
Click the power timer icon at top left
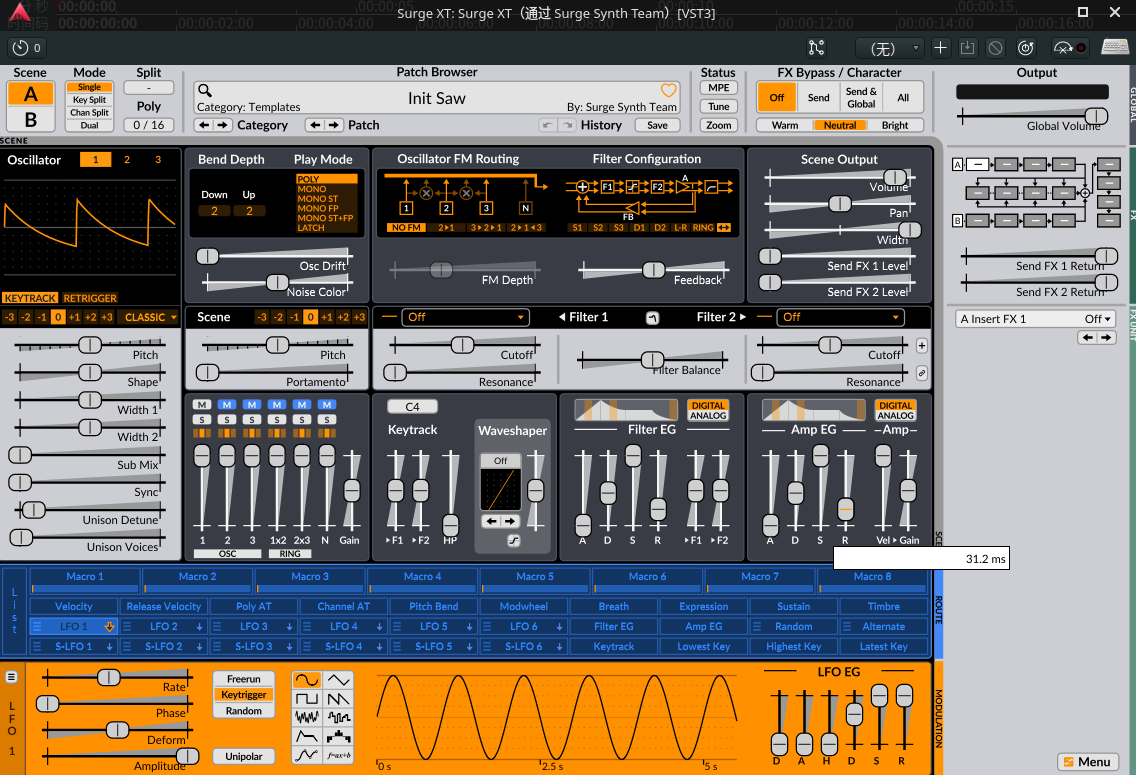[x=20, y=48]
